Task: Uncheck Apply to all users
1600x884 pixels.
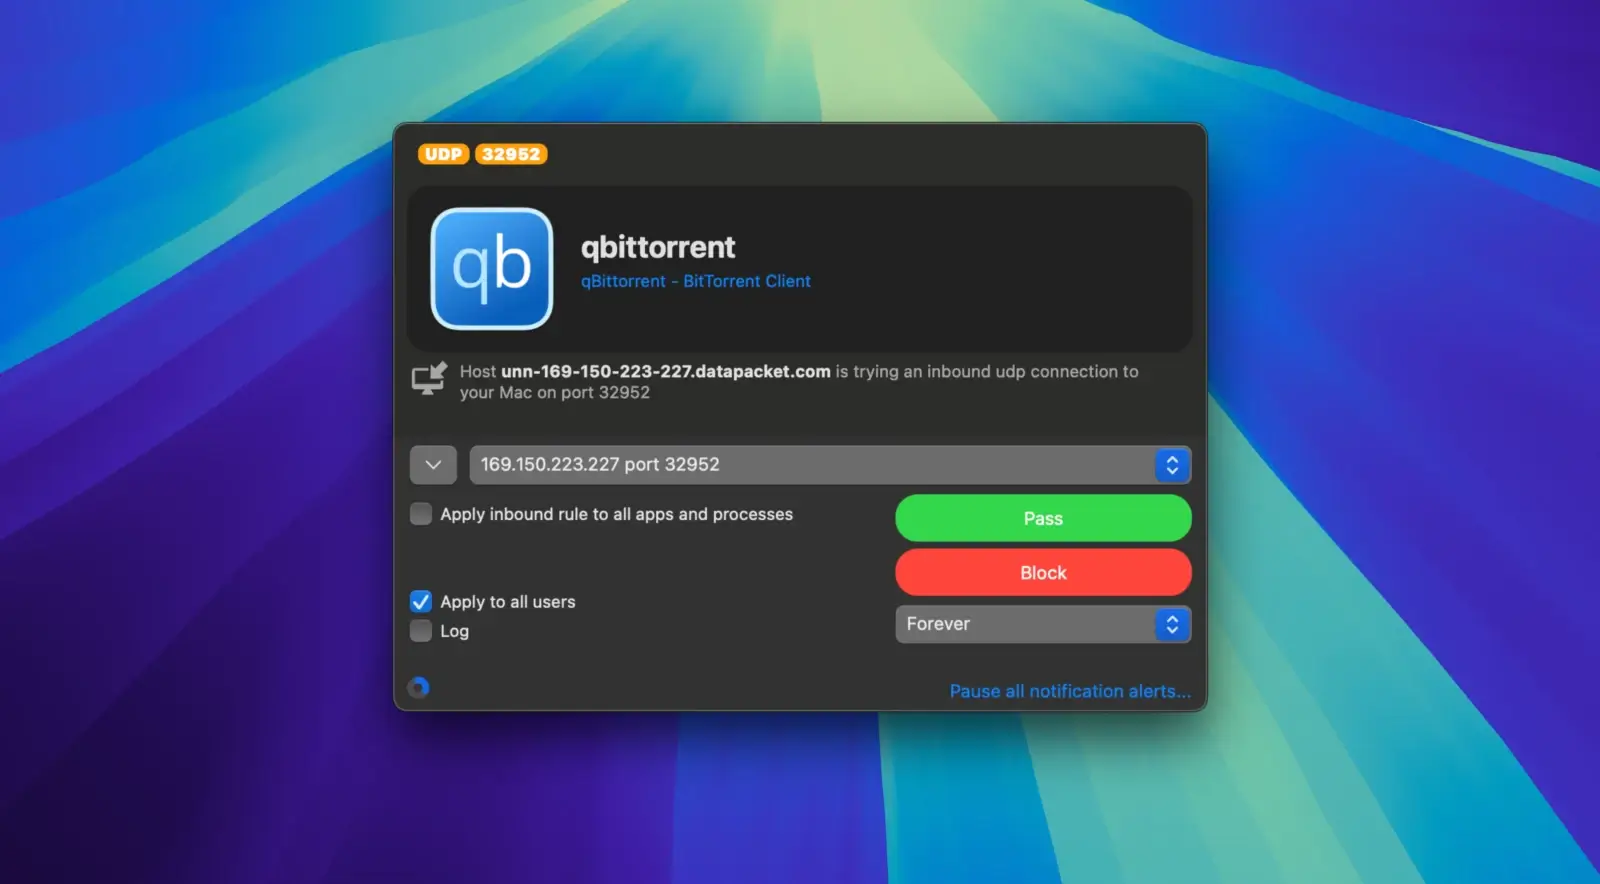Action: (x=421, y=602)
